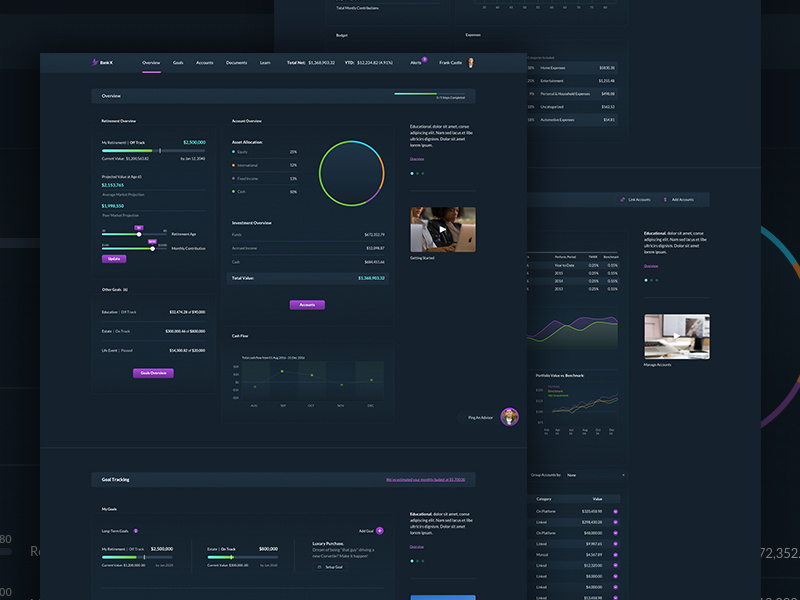The image size is (800, 600).
Task: Click the Add Goal plus icon
Action: pos(379,531)
